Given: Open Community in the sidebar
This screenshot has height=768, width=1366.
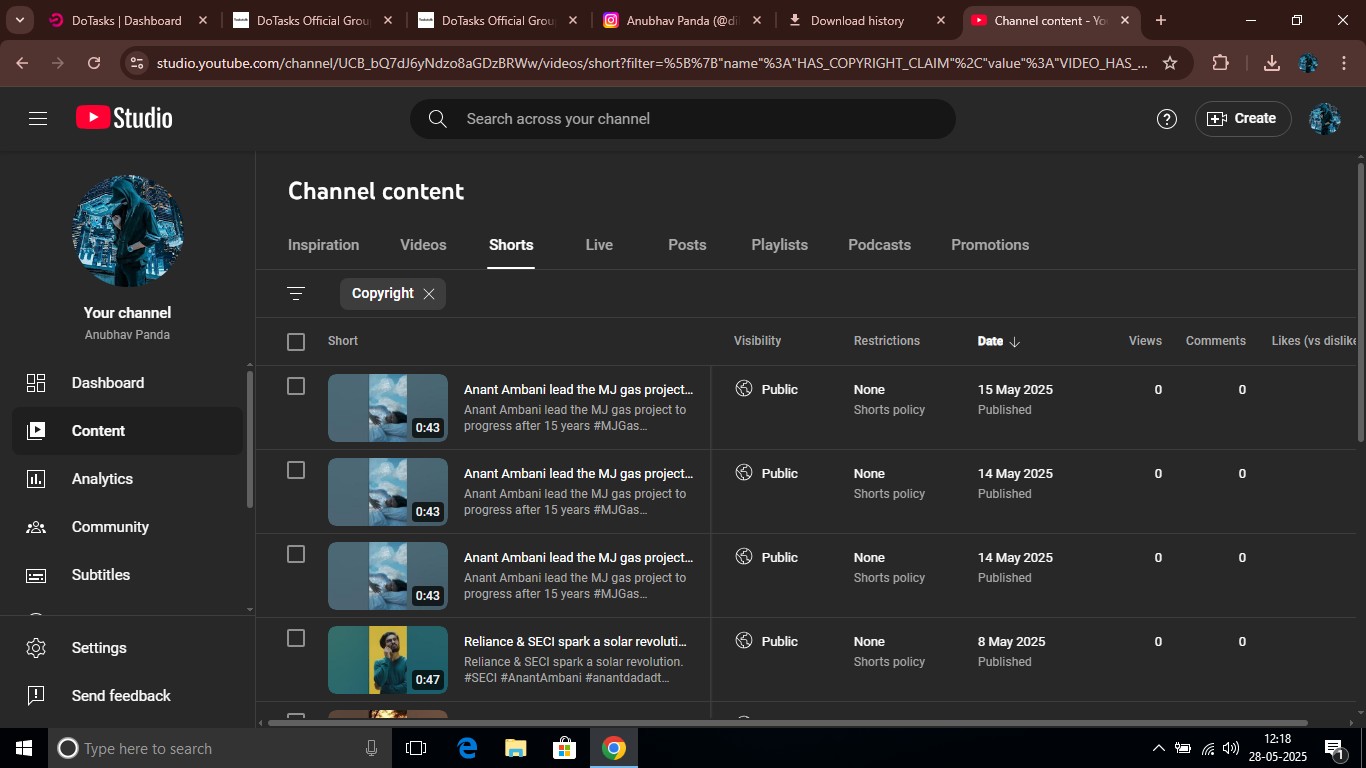Looking at the screenshot, I should click(x=127, y=527).
